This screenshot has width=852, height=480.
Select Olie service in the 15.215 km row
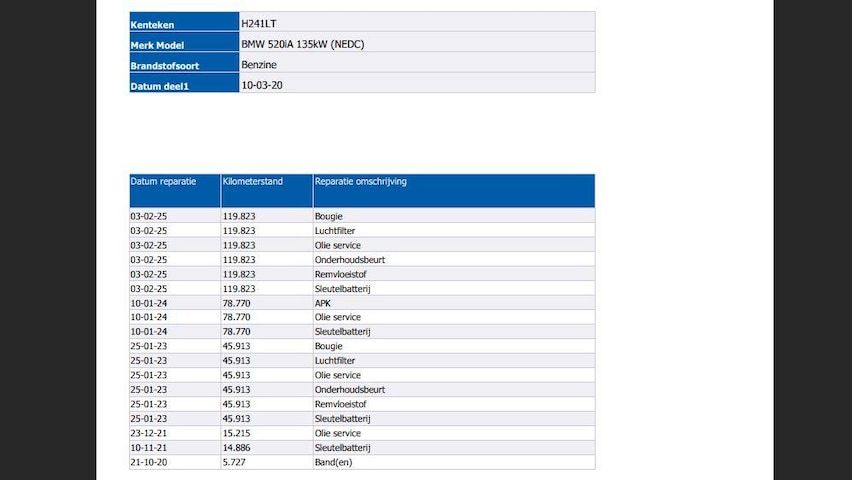(x=337, y=433)
